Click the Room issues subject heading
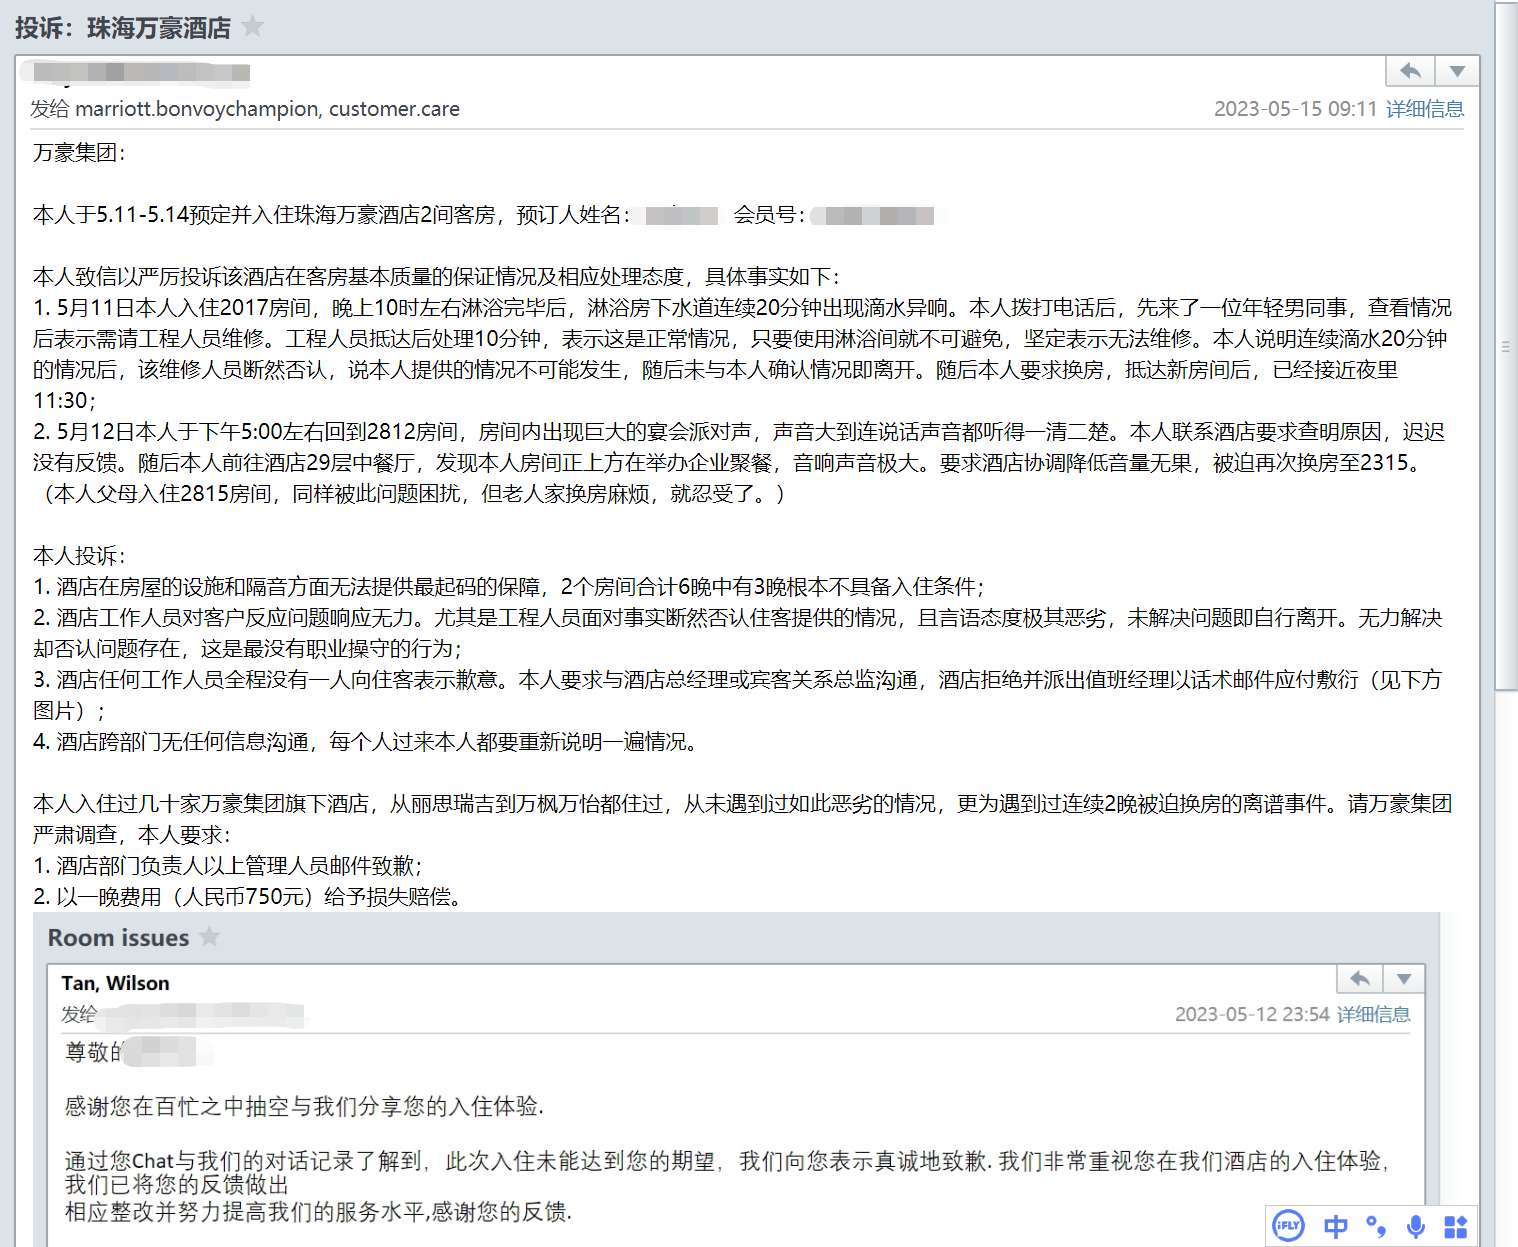Viewport: 1518px width, 1247px height. click(x=118, y=938)
